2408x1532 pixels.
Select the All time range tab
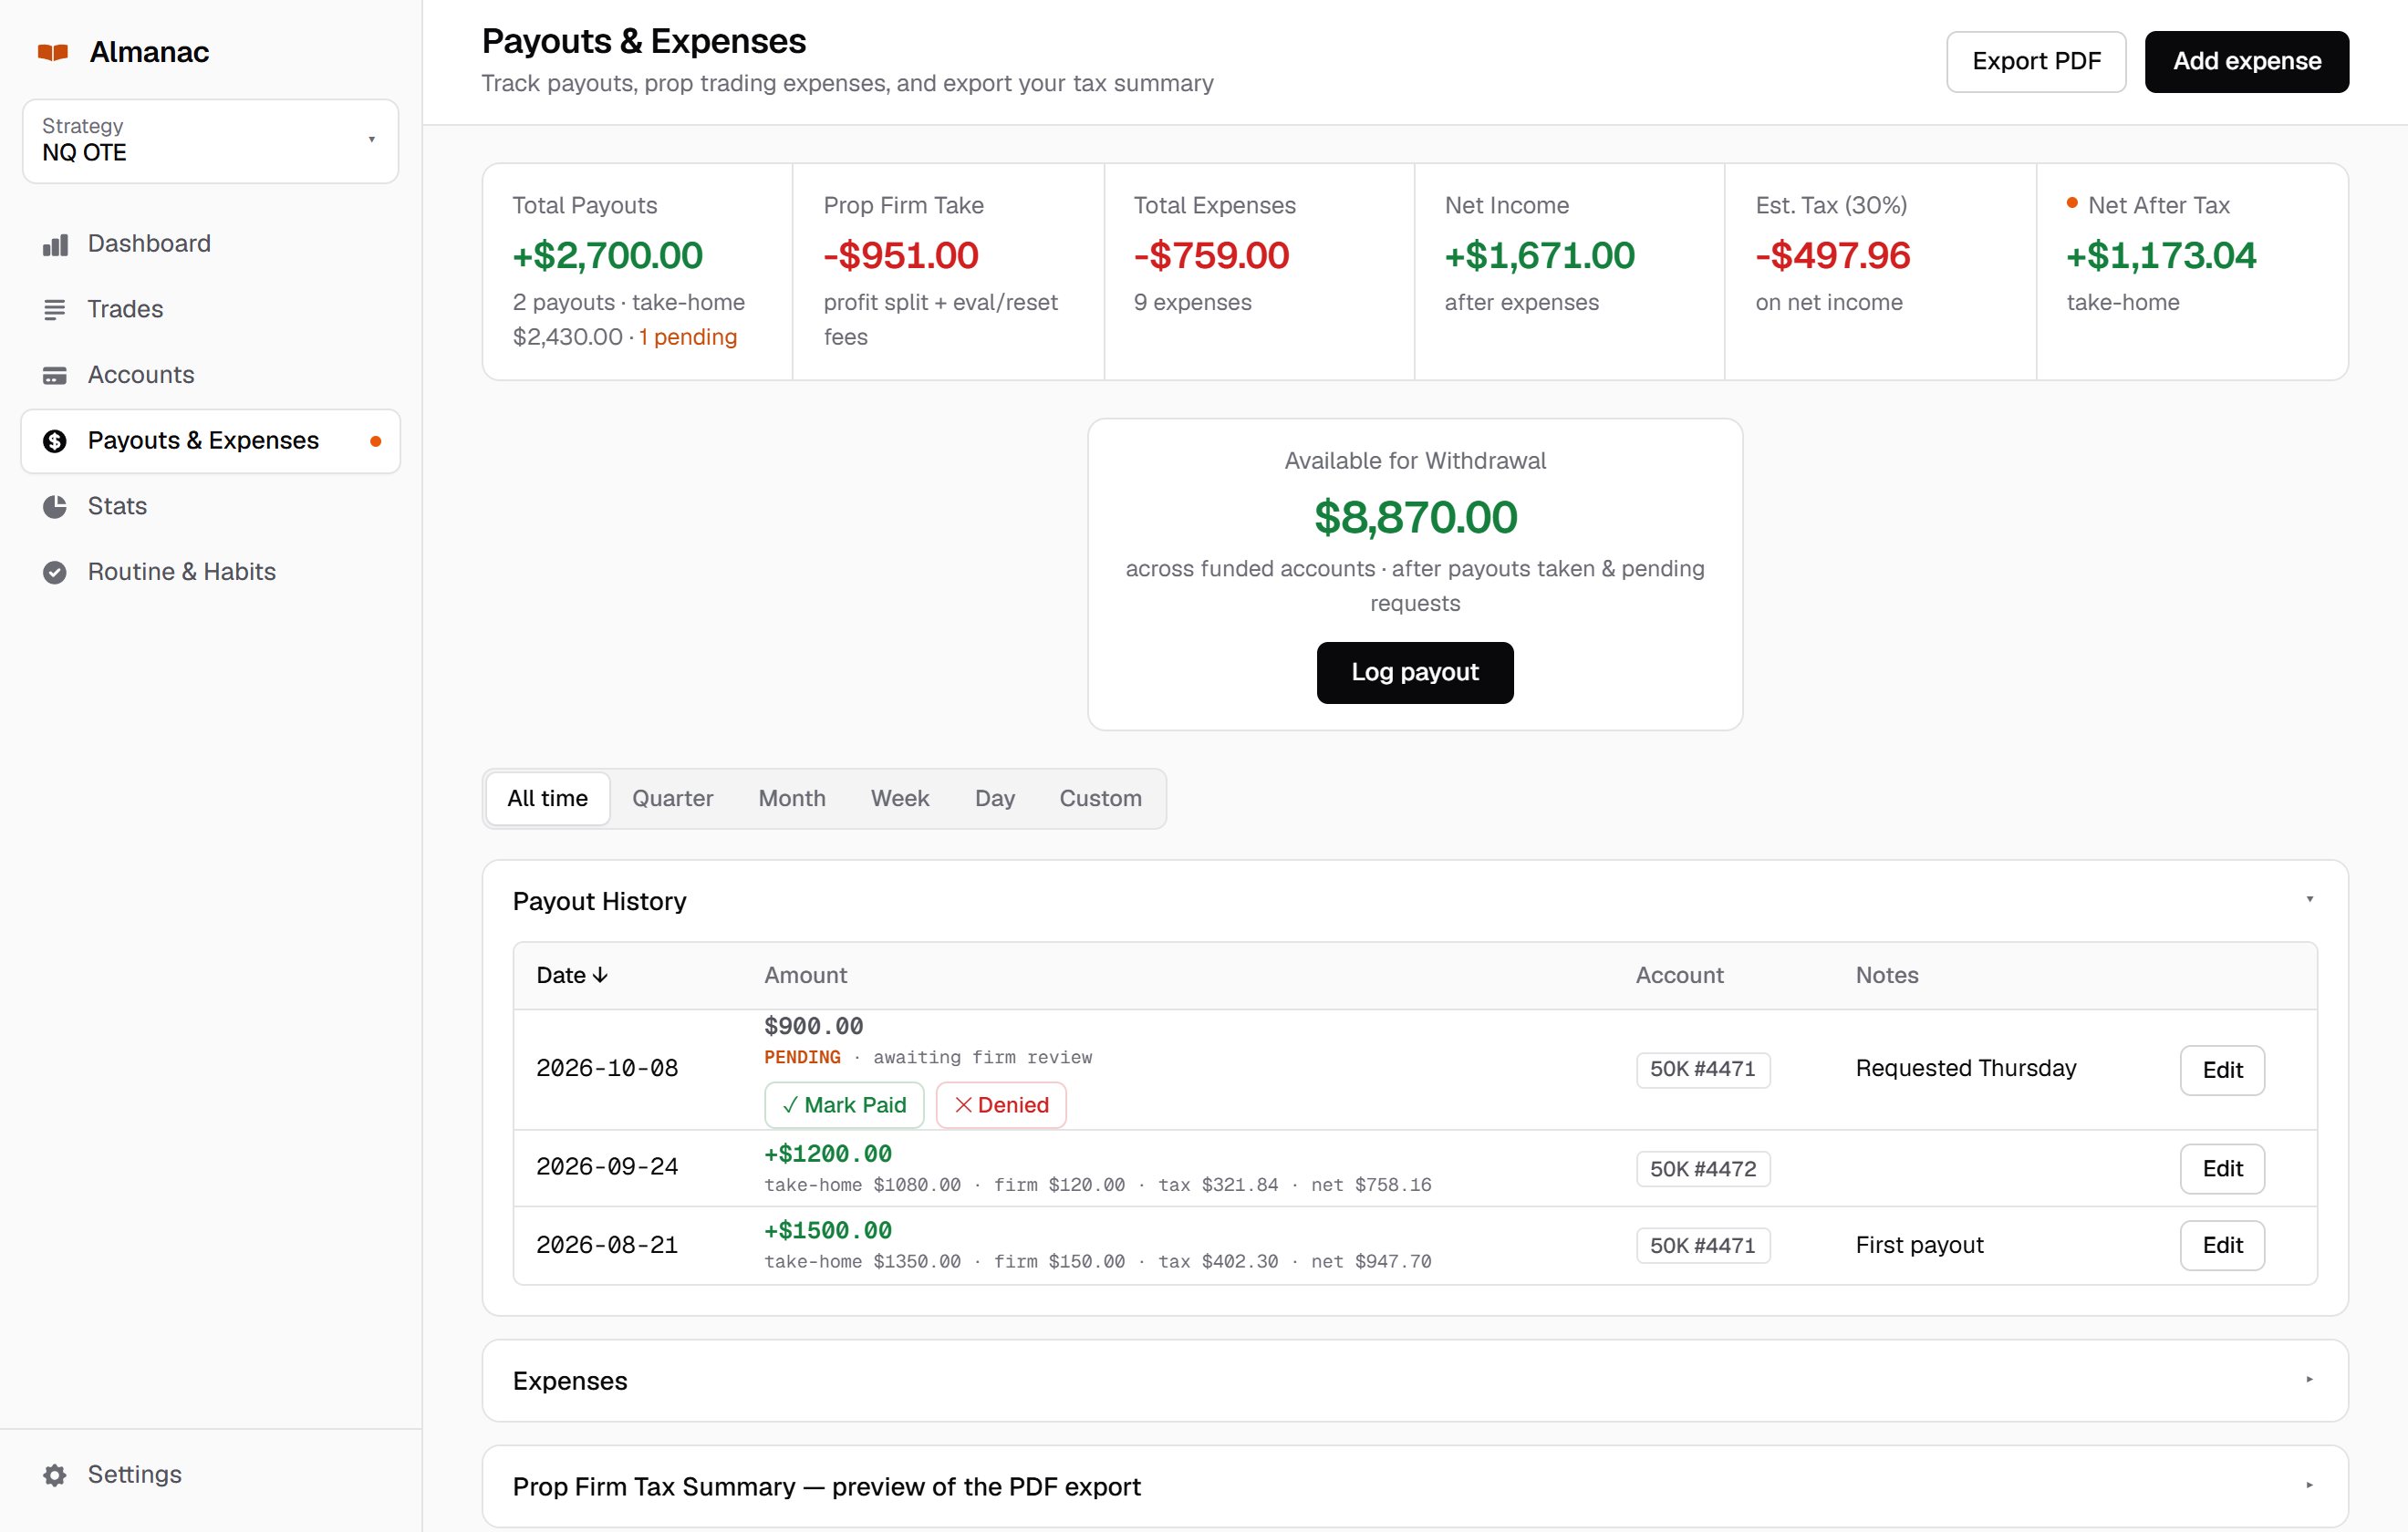pyautogui.click(x=548, y=798)
